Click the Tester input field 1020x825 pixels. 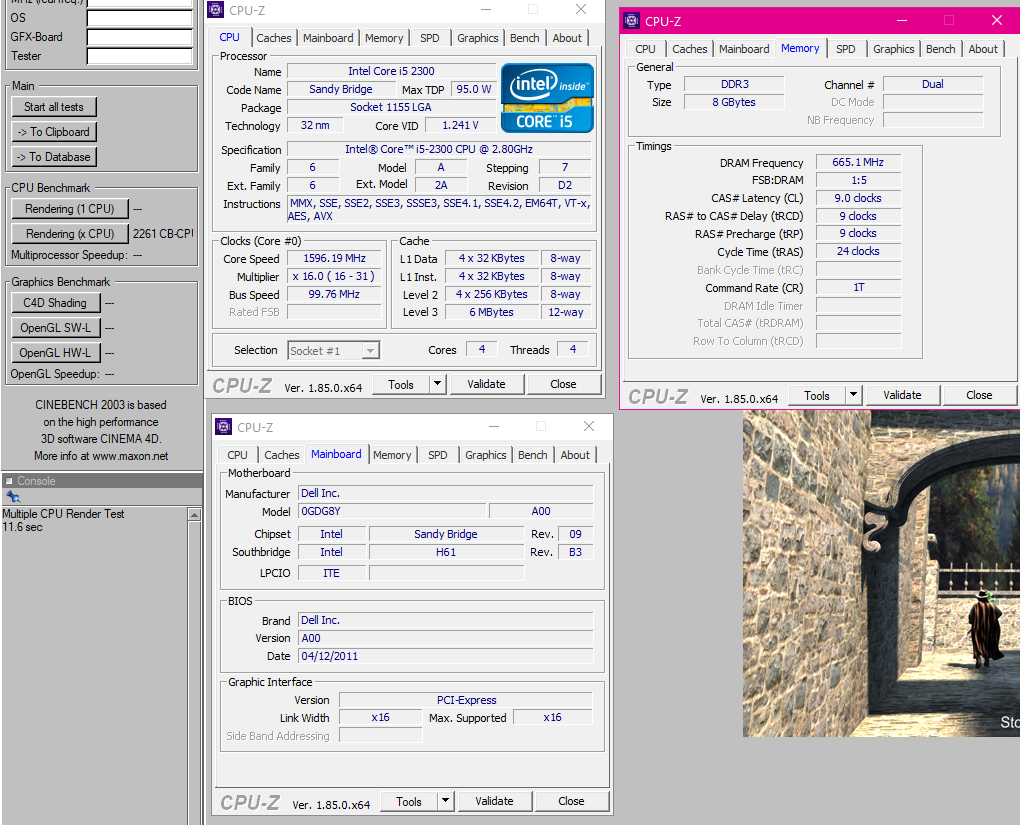pos(140,56)
